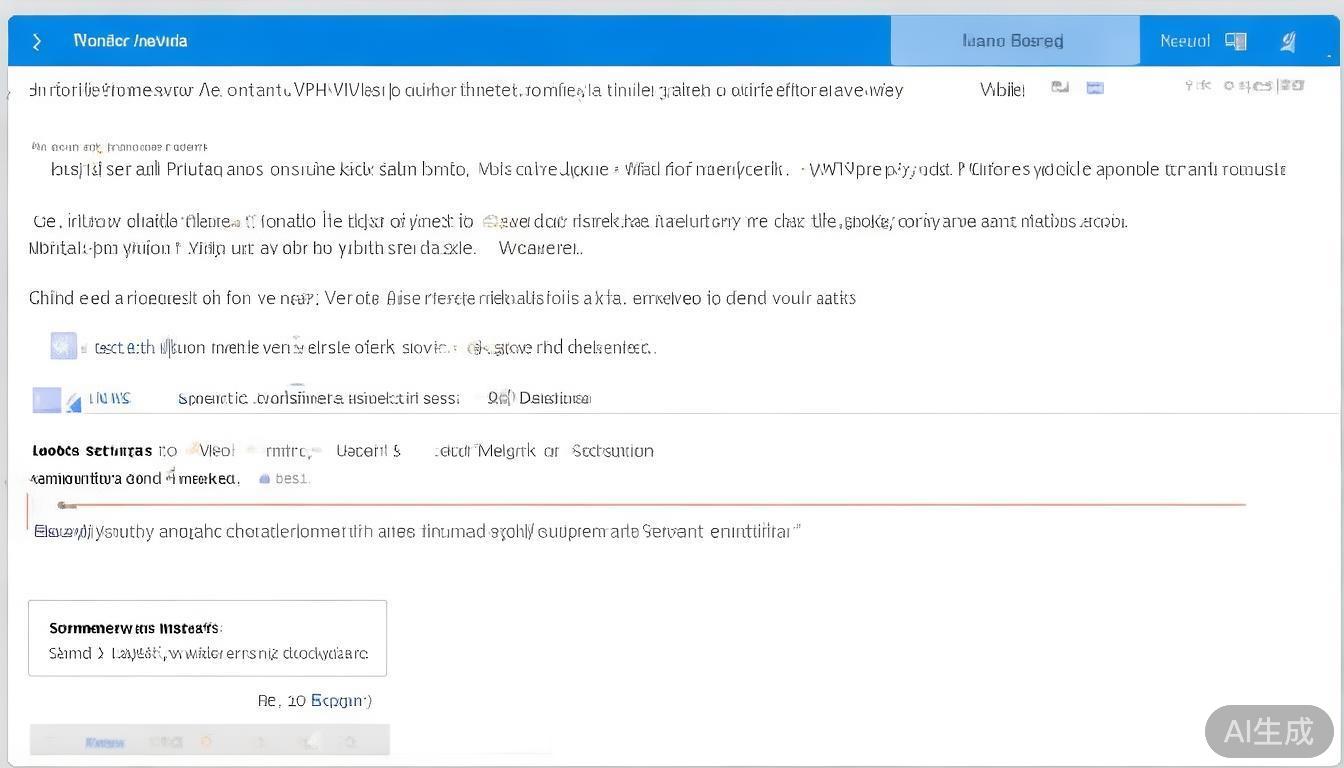Select "Uacenl S" in the settings row
This screenshot has width=1344, height=768.
[x=368, y=451]
